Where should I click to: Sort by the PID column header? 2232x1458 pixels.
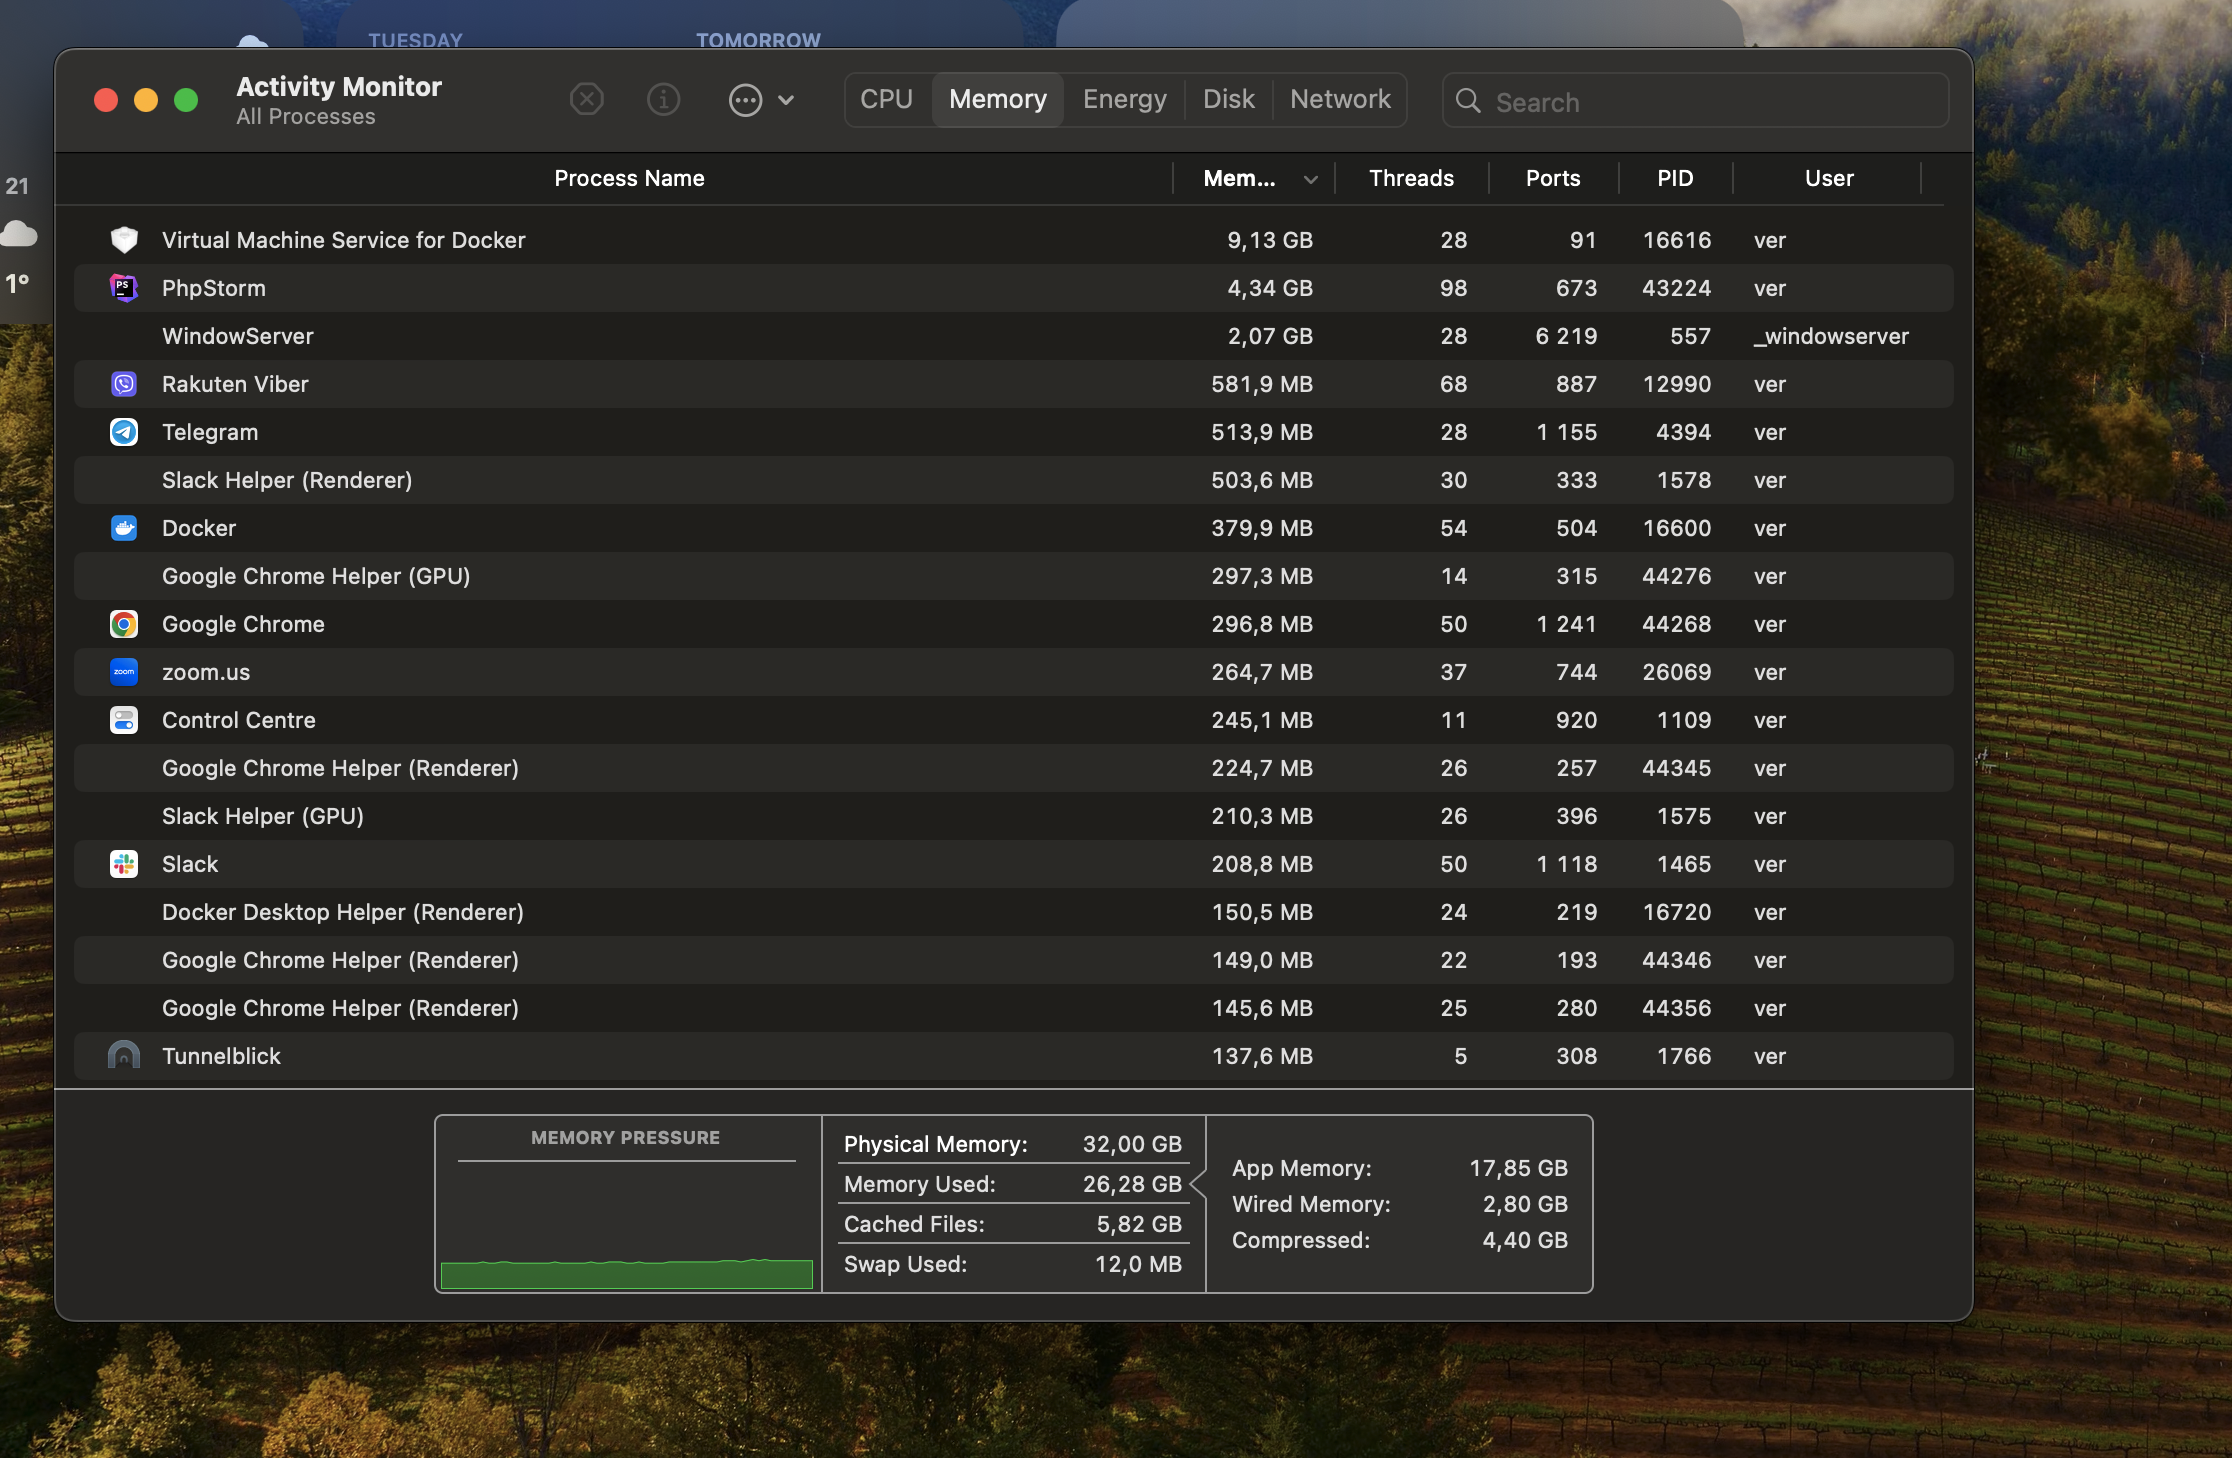click(1675, 179)
